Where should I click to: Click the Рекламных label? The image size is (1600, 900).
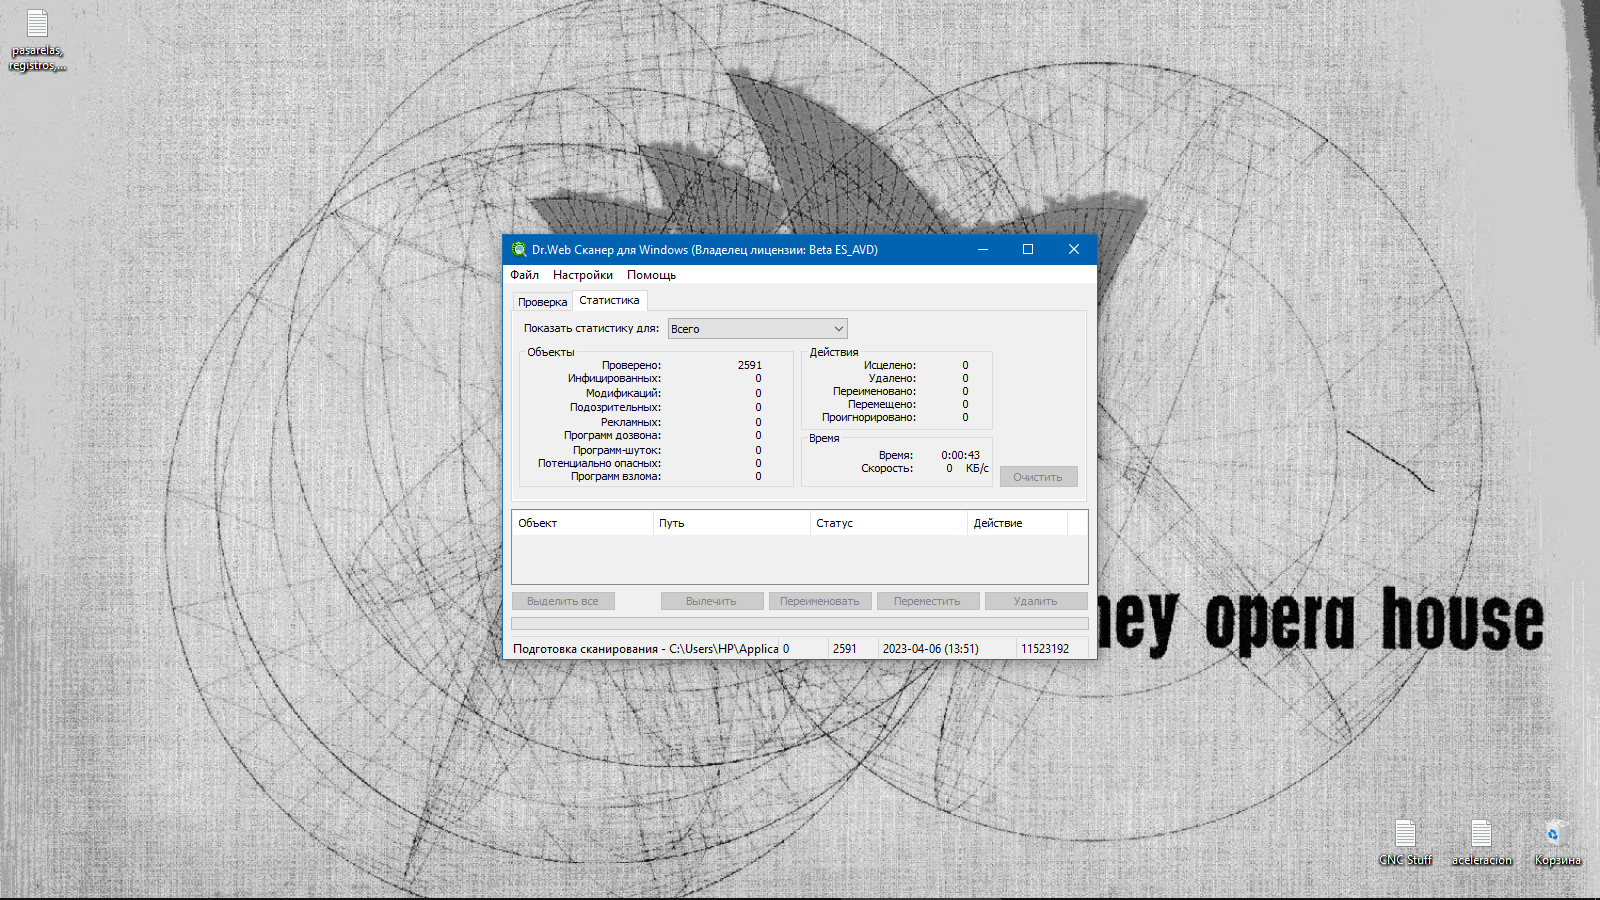click(x=631, y=422)
